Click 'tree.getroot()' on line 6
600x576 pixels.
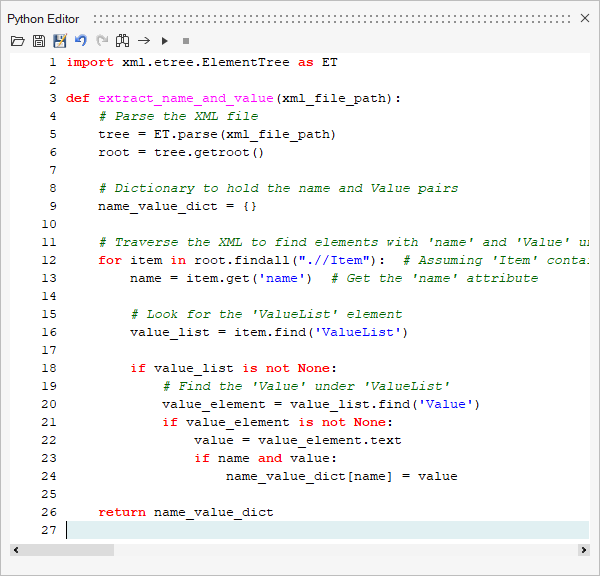(x=209, y=152)
